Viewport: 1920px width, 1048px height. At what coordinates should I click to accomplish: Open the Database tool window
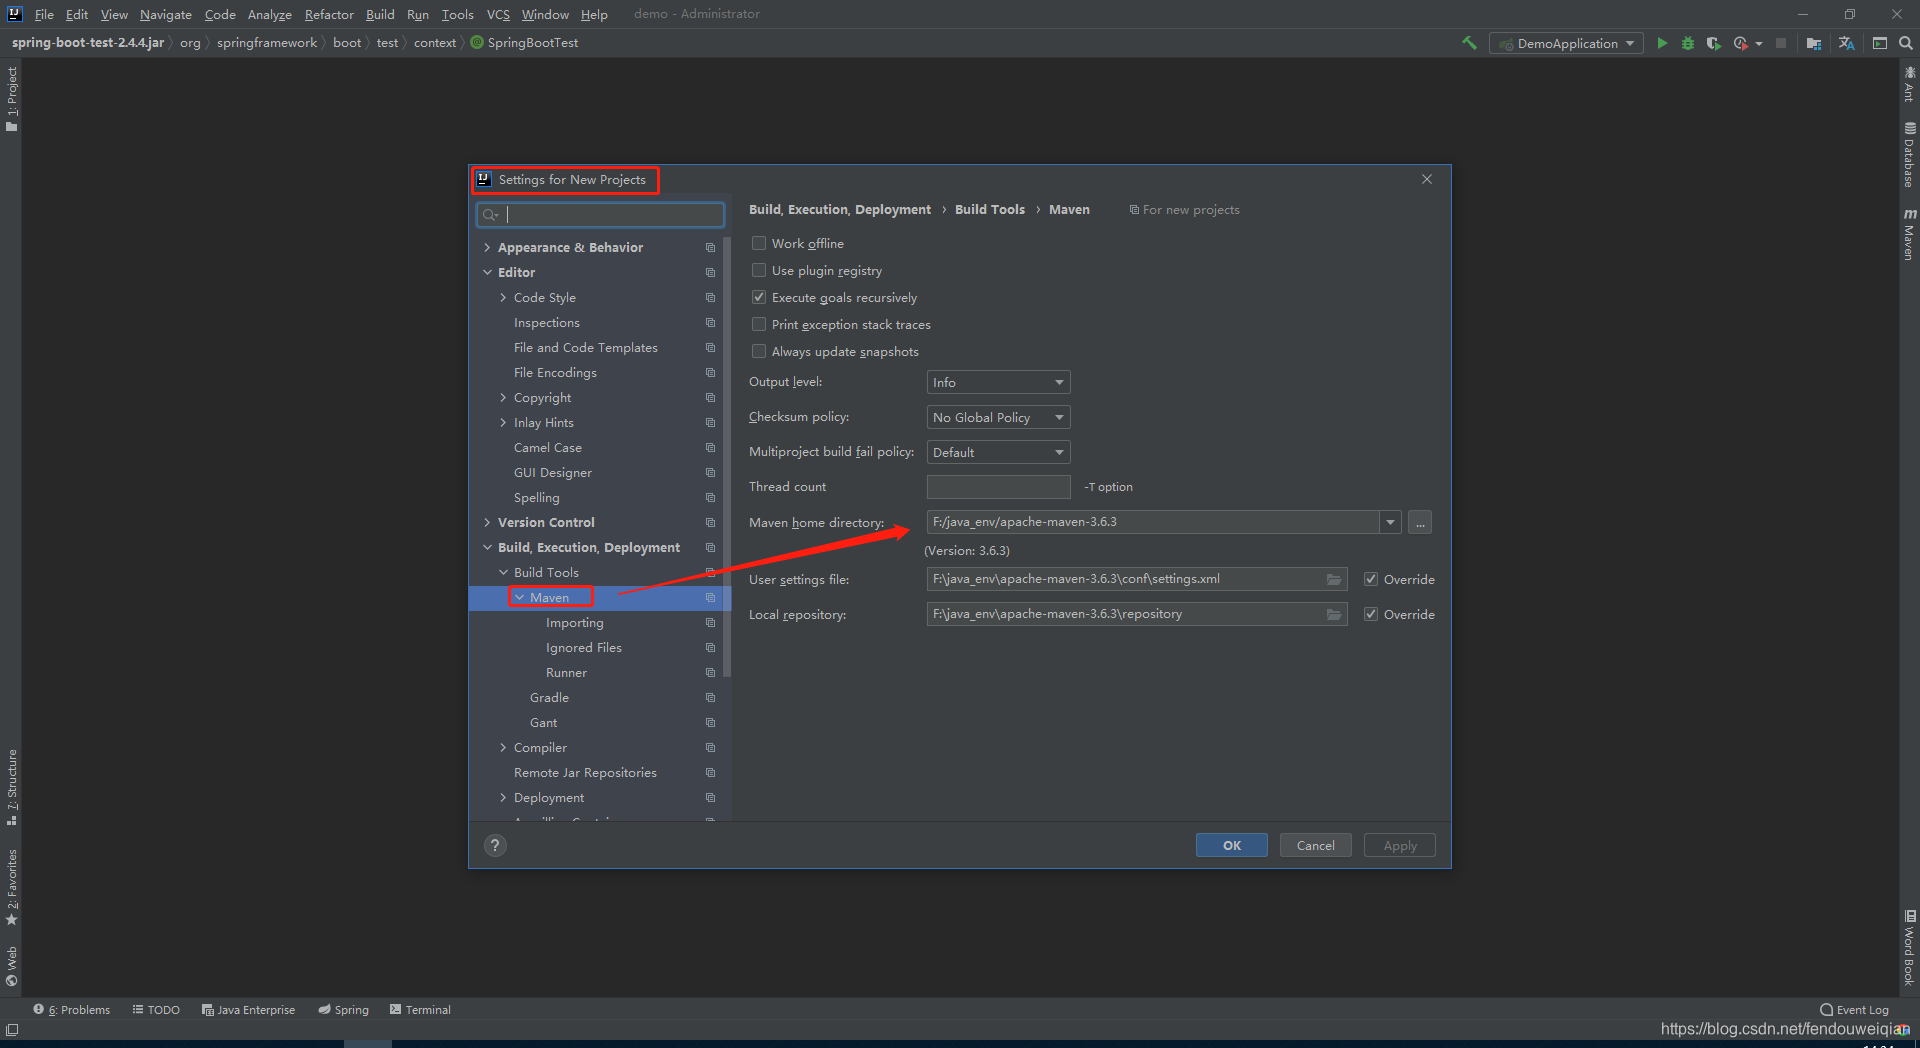click(1910, 155)
